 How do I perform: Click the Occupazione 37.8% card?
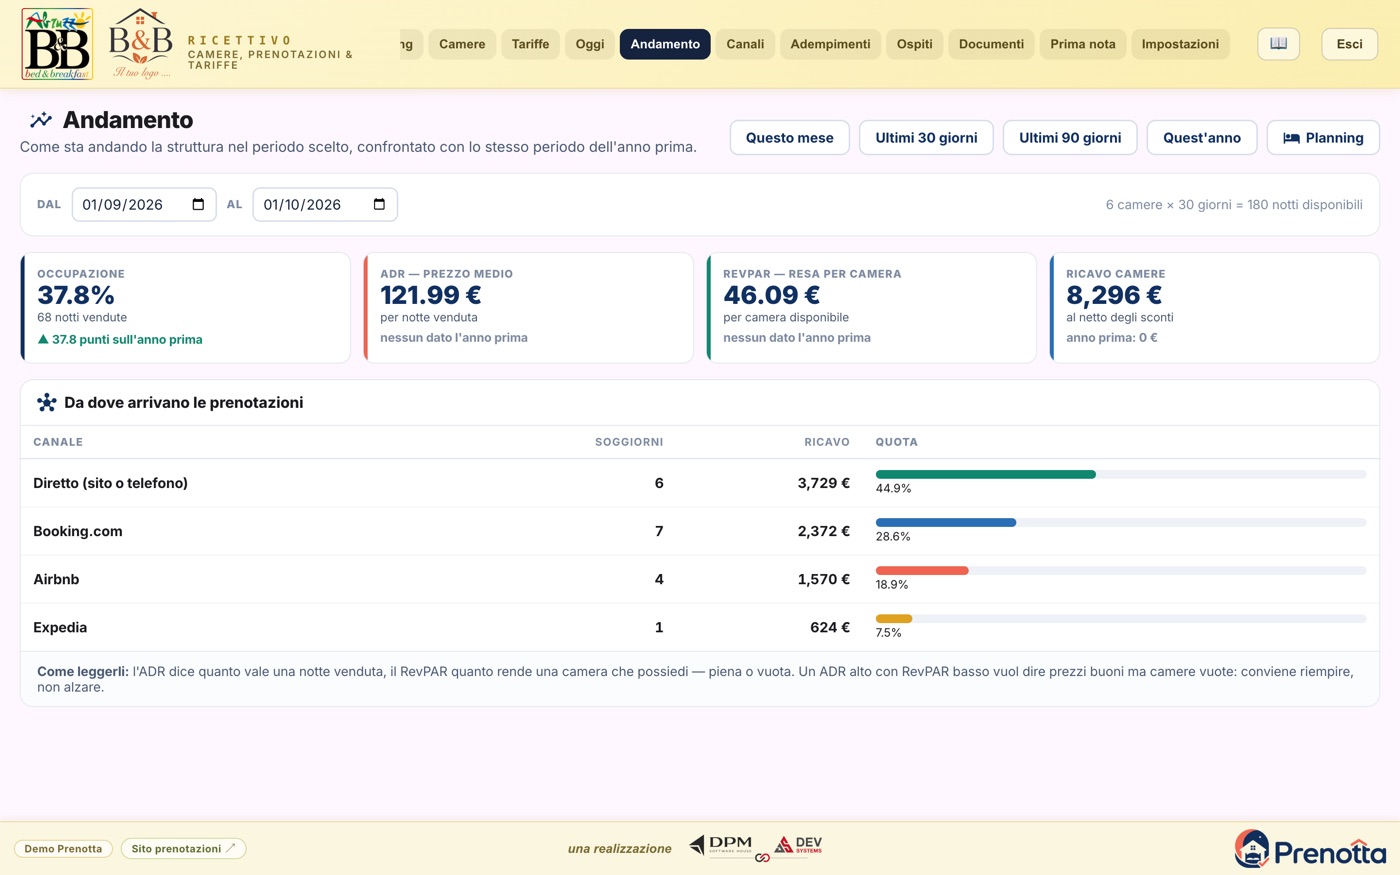(186, 307)
